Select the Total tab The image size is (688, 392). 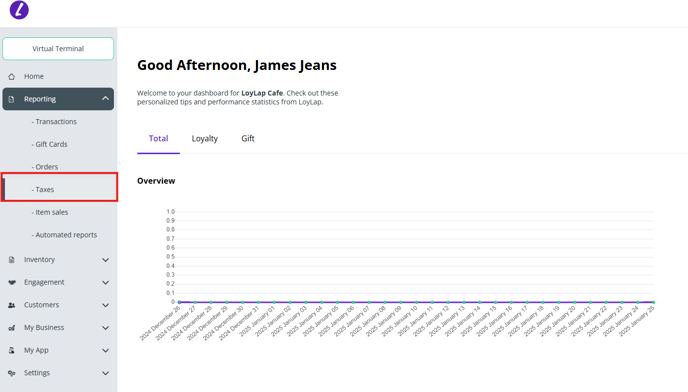[158, 139]
